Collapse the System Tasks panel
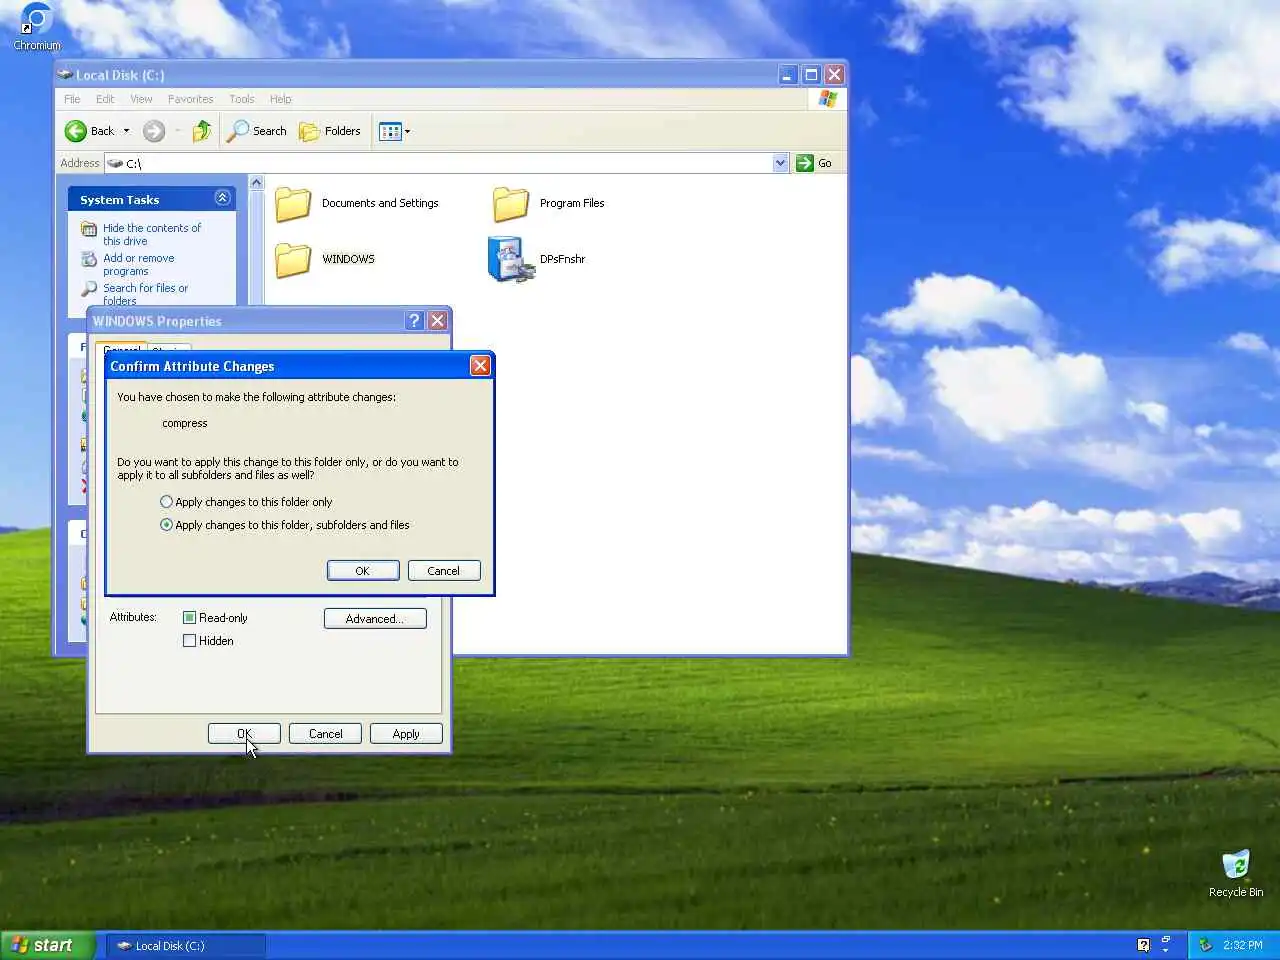Screen dimensions: 1280x960 click(222, 198)
